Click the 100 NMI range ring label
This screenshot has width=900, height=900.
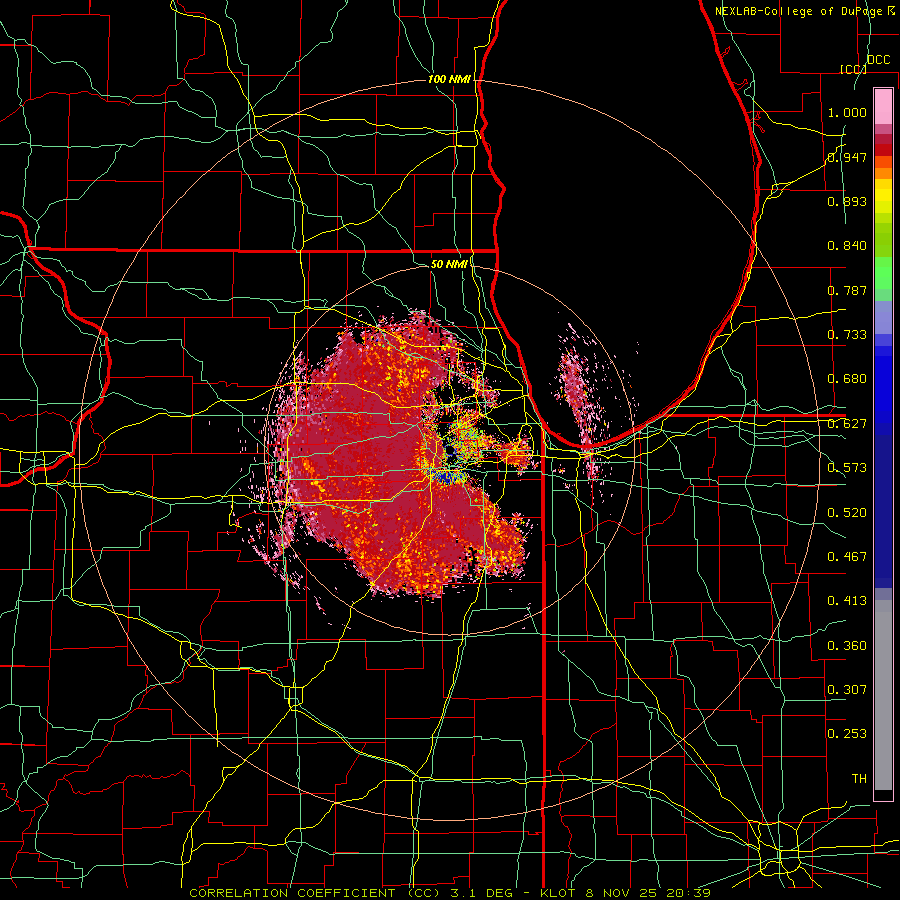click(449, 79)
